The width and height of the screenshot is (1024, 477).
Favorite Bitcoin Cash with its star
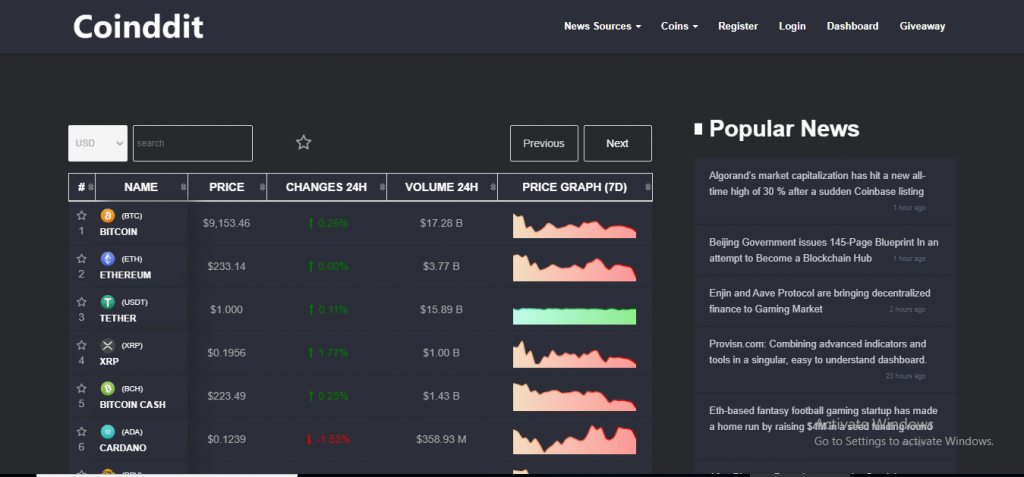point(82,388)
